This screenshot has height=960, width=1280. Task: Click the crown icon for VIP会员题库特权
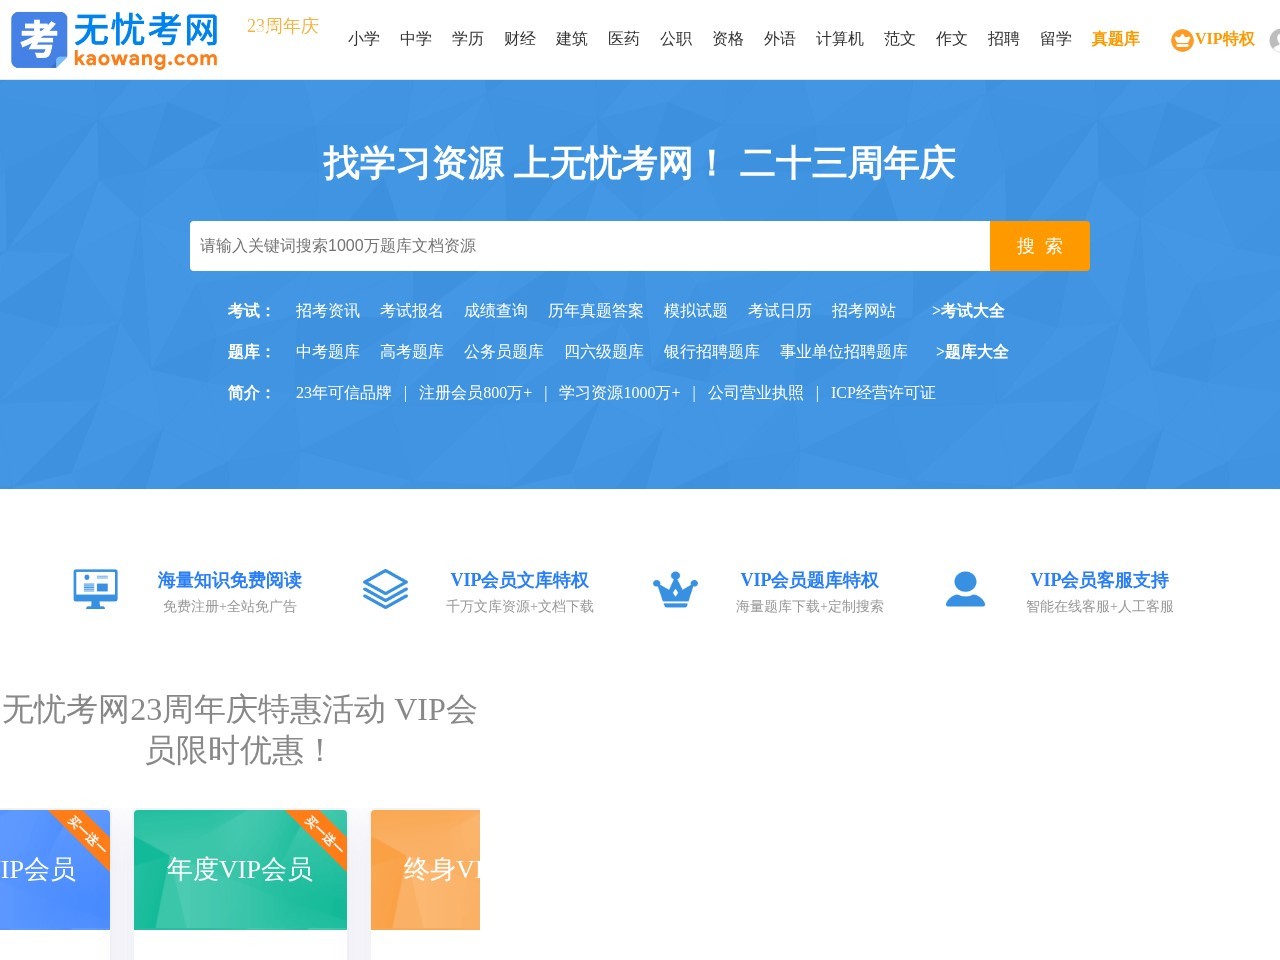(675, 589)
